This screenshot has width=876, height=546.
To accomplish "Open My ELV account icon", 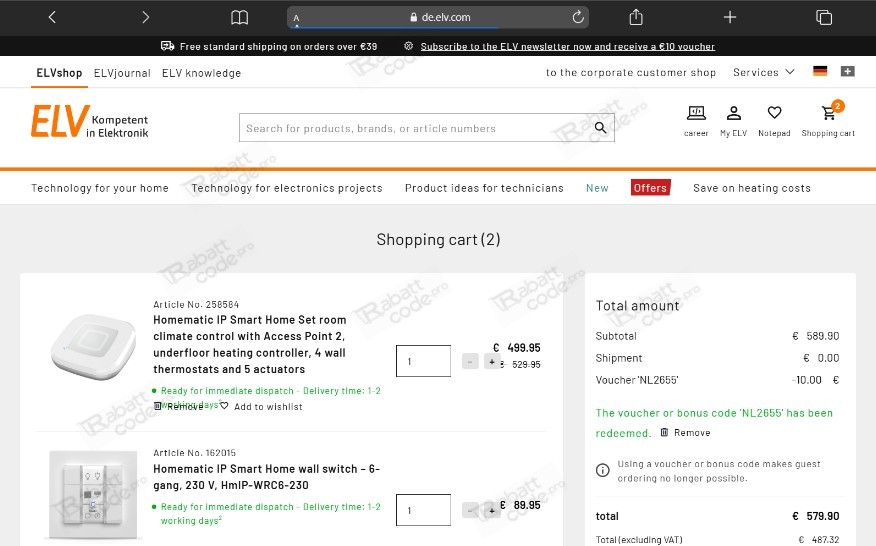I will pos(734,121).
